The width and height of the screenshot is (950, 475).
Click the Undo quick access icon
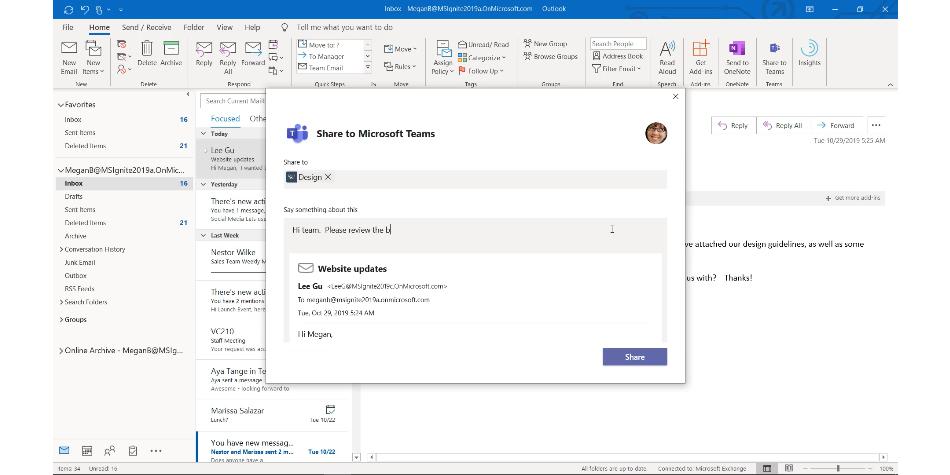(85, 9)
